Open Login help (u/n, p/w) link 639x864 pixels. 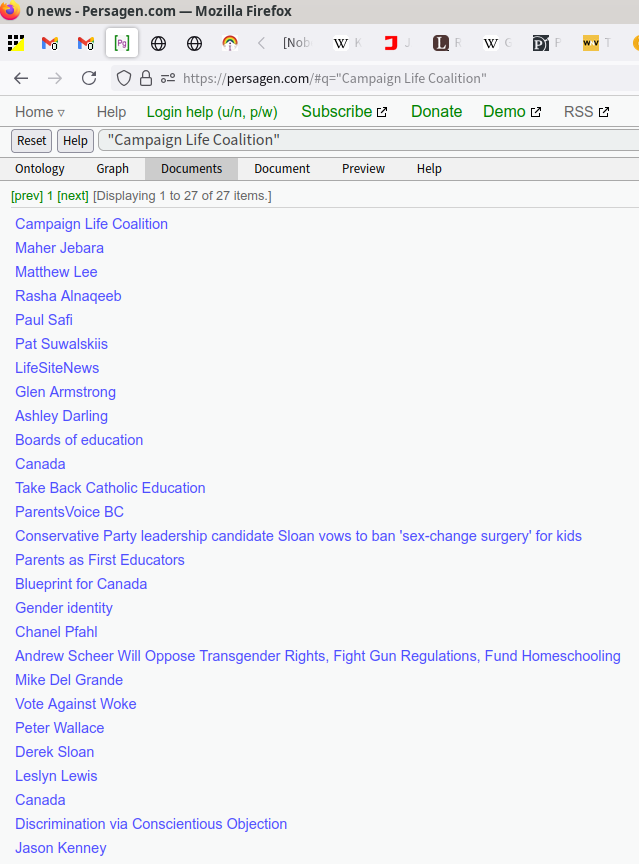coord(212,112)
